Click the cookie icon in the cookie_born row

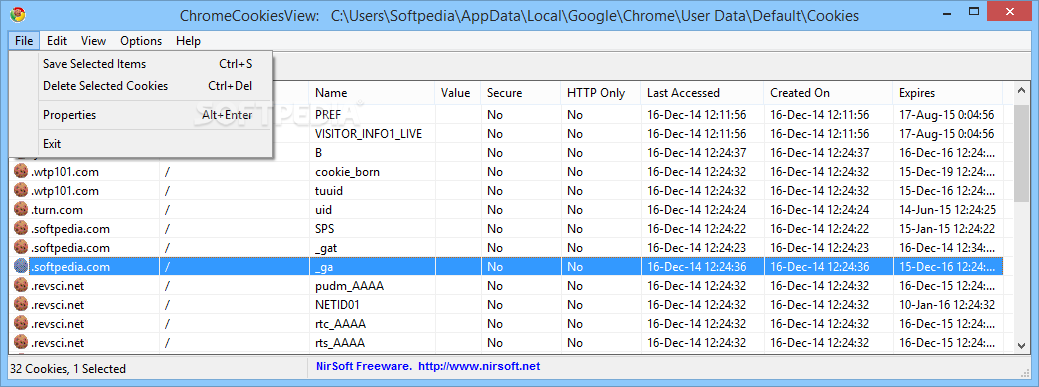(21, 172)
